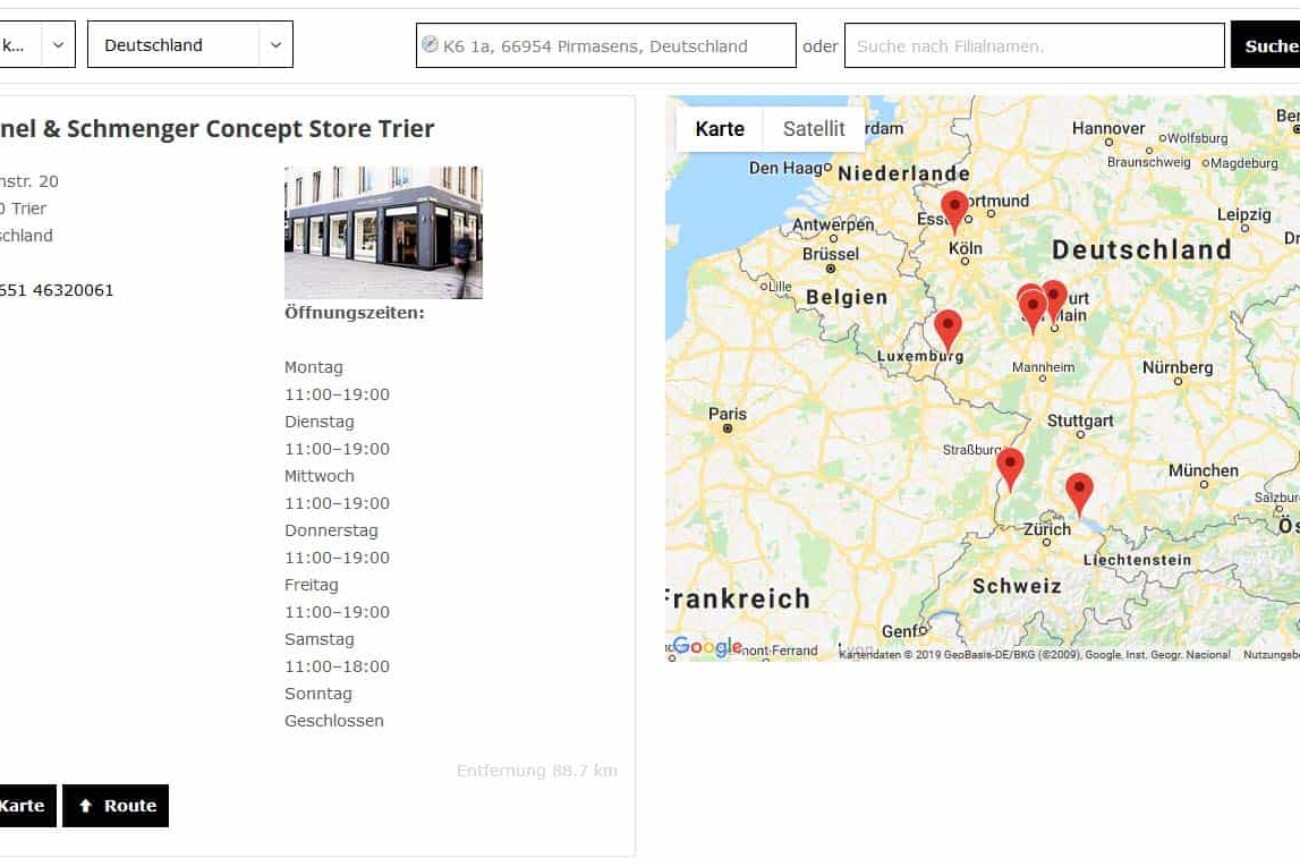
Task: Click the 'Sonntag' day label
Action: pyautogui.click(x=318, y=693)
